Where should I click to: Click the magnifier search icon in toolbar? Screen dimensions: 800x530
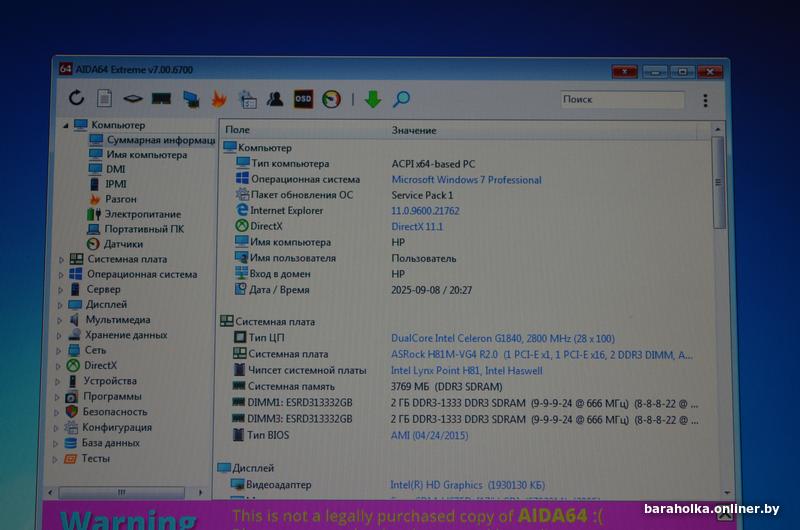point(401,99)
